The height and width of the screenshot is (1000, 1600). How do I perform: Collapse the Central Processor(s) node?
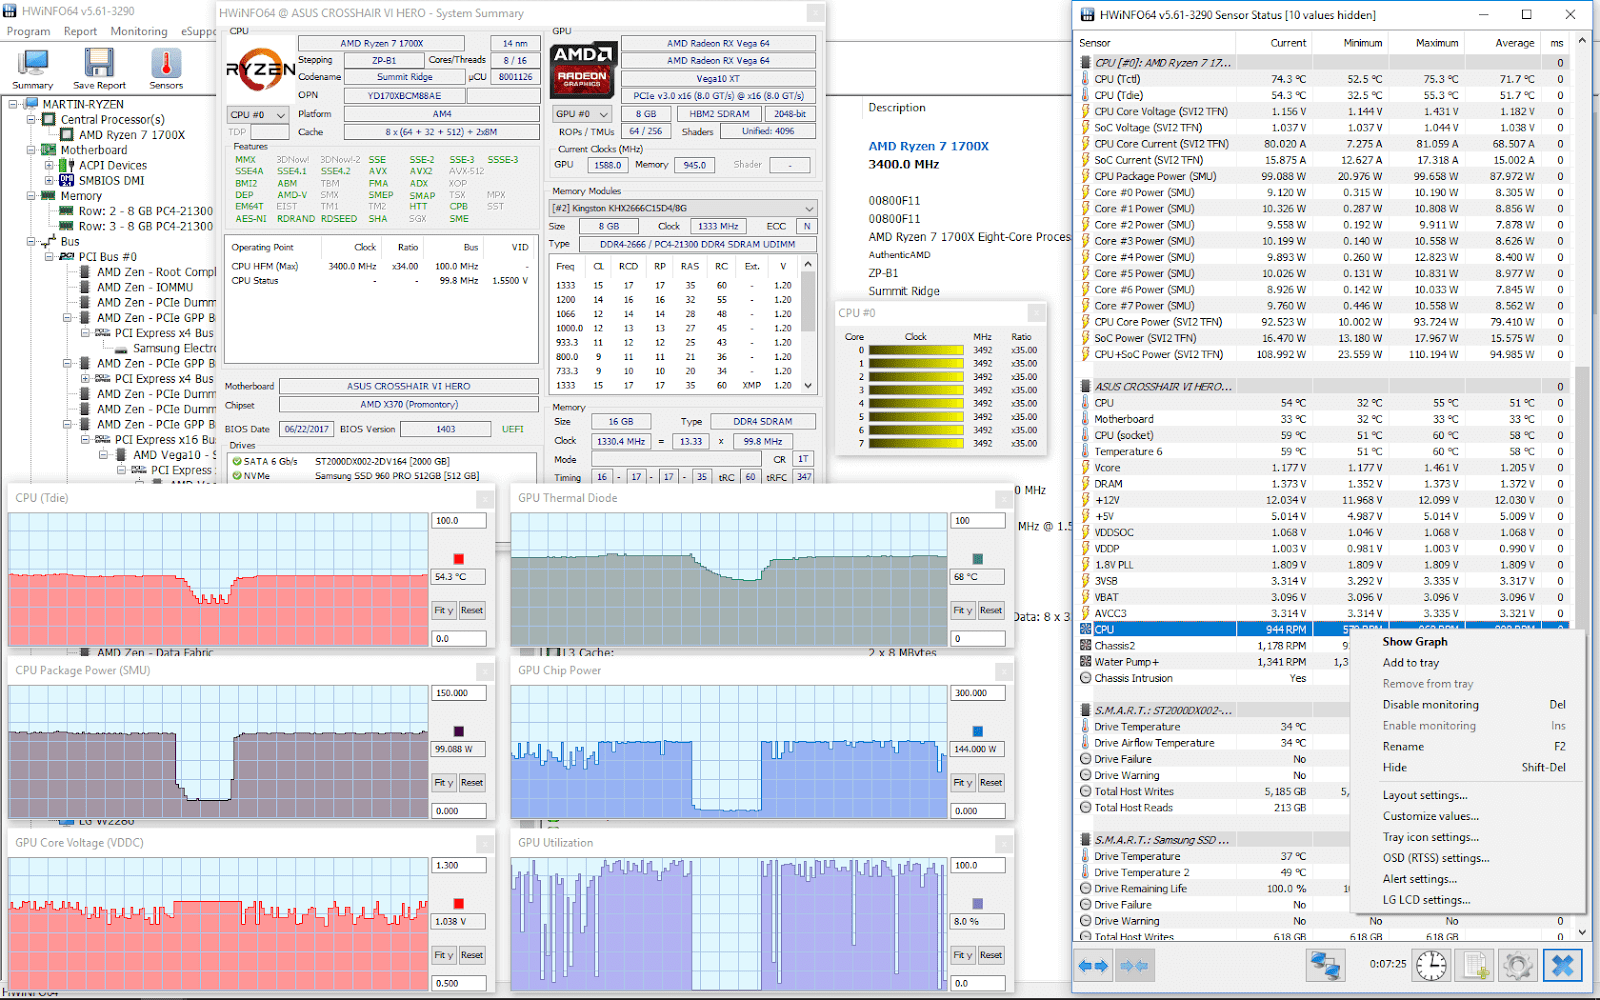click(x=31, y=119)
